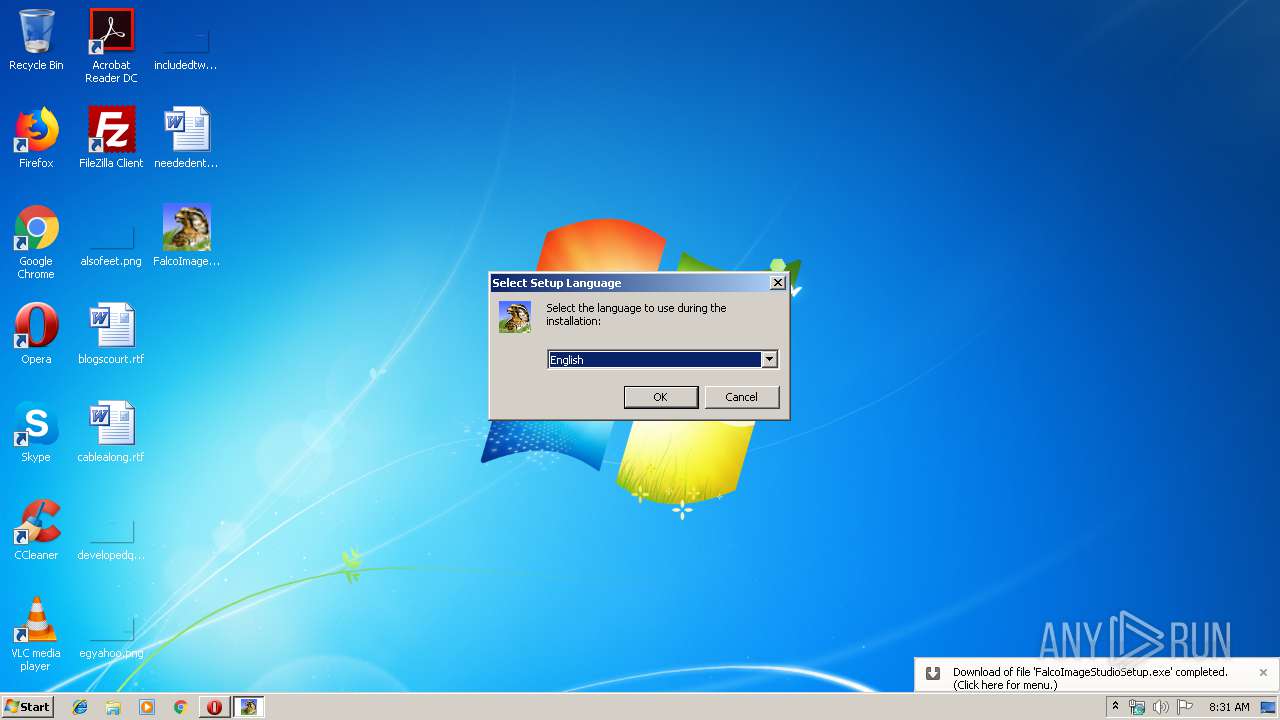Launch Internet Explorer from the taskbar
Screen dimensions: 1280x720
click(x=80, y=707)
